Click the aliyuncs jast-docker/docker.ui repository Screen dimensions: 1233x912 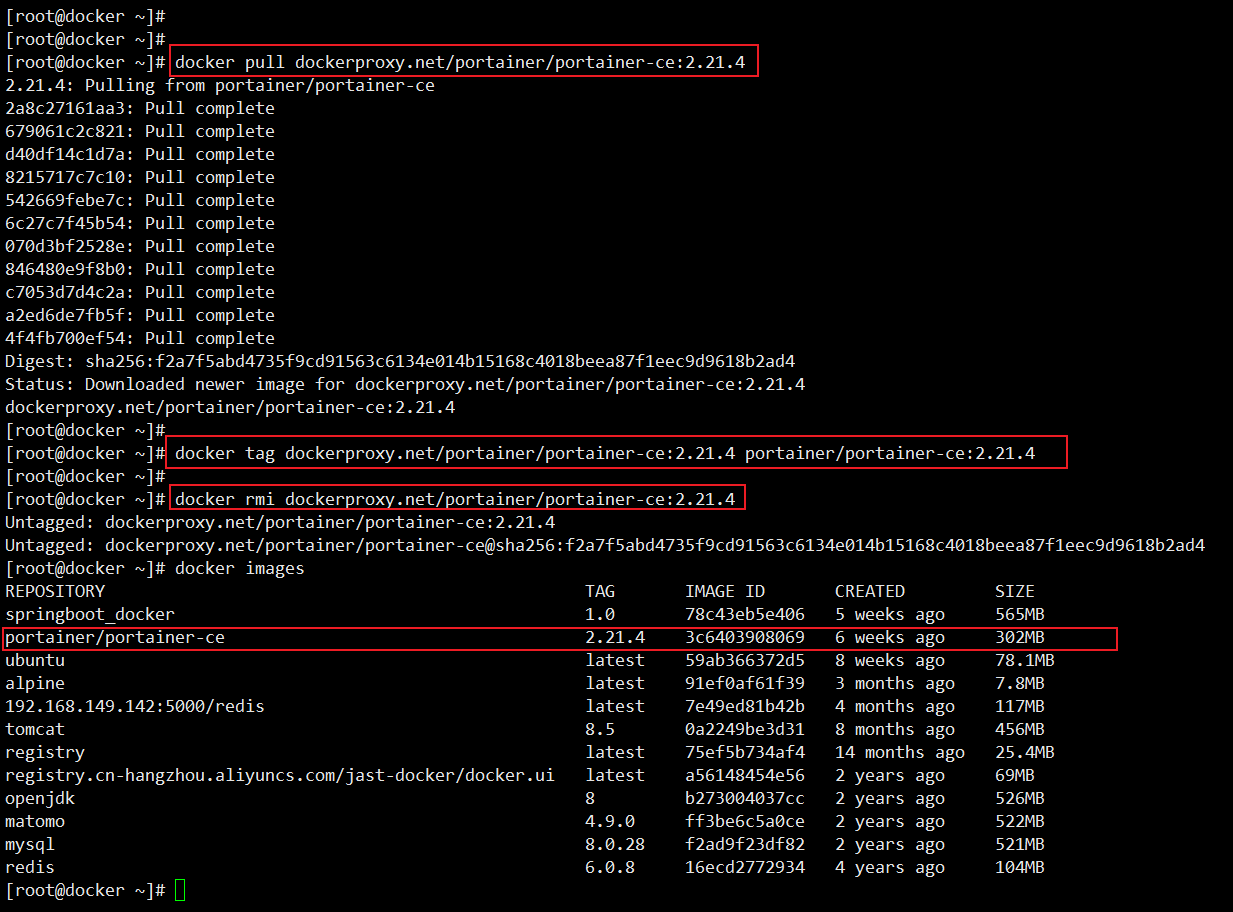[x=280, y=775]
